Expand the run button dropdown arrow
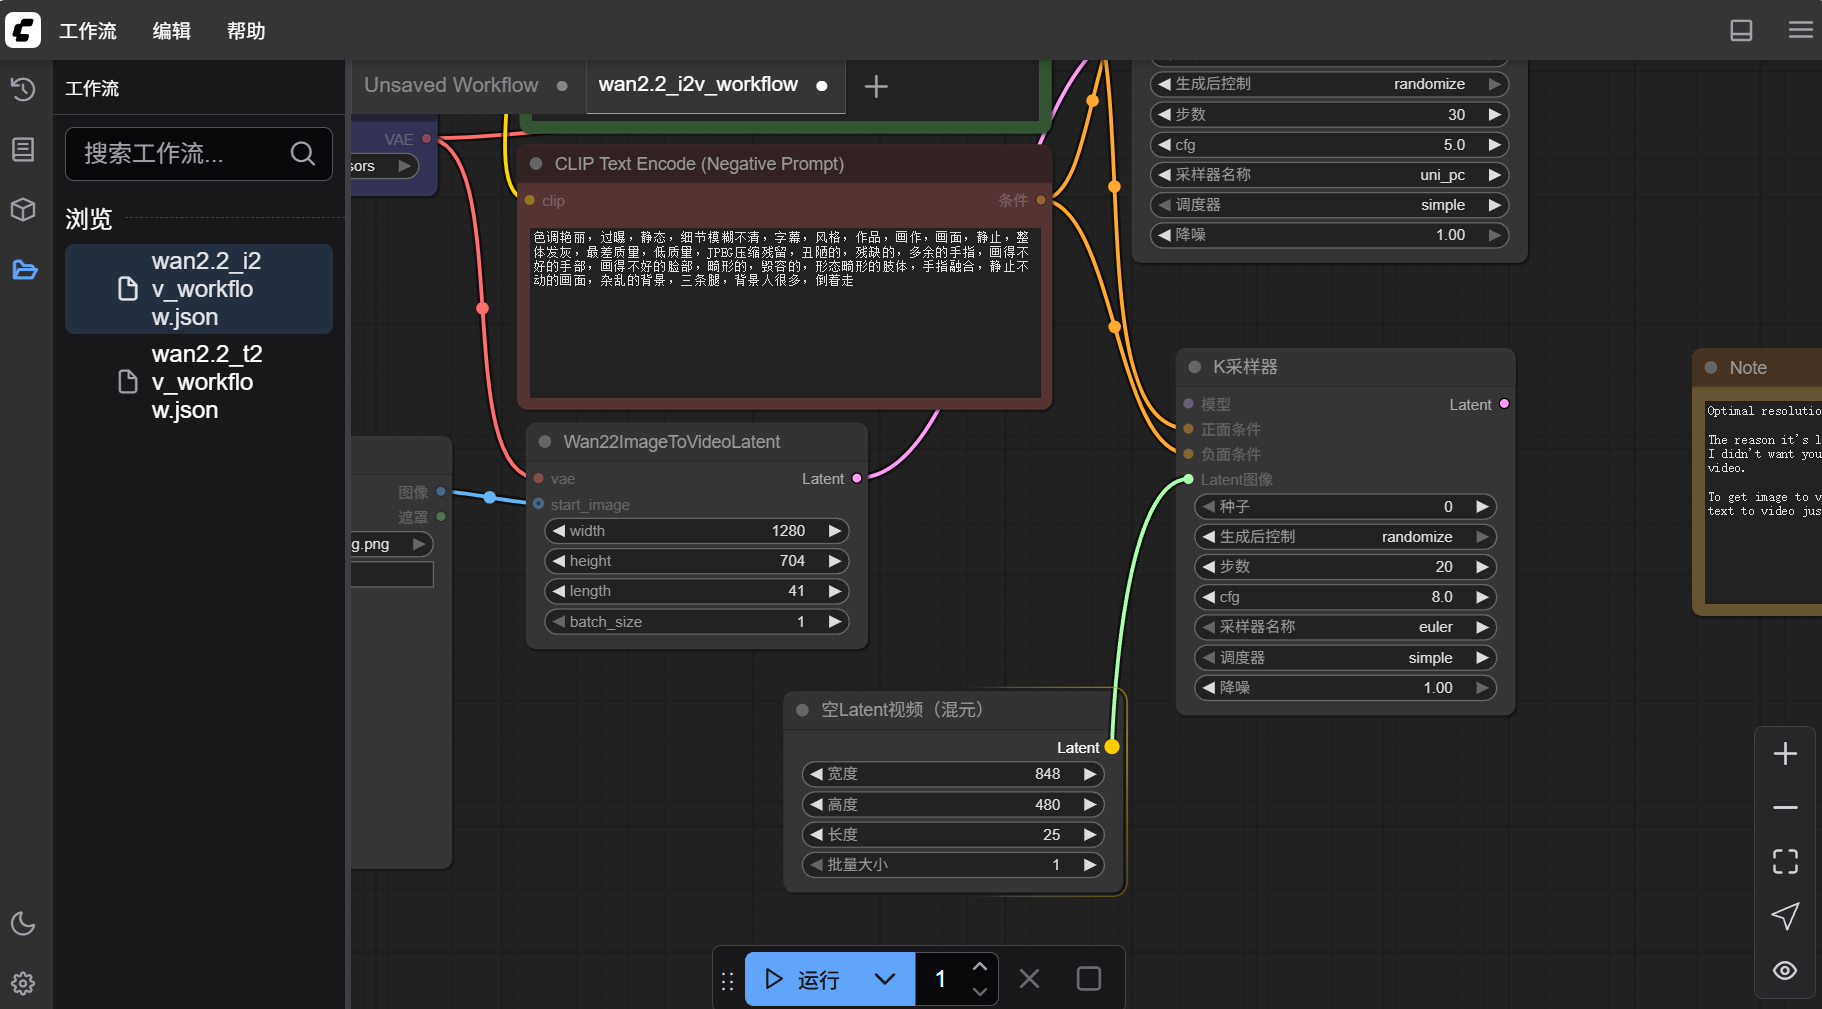The height and width of the screenshot is (1009, 1822). pos(885,979)
